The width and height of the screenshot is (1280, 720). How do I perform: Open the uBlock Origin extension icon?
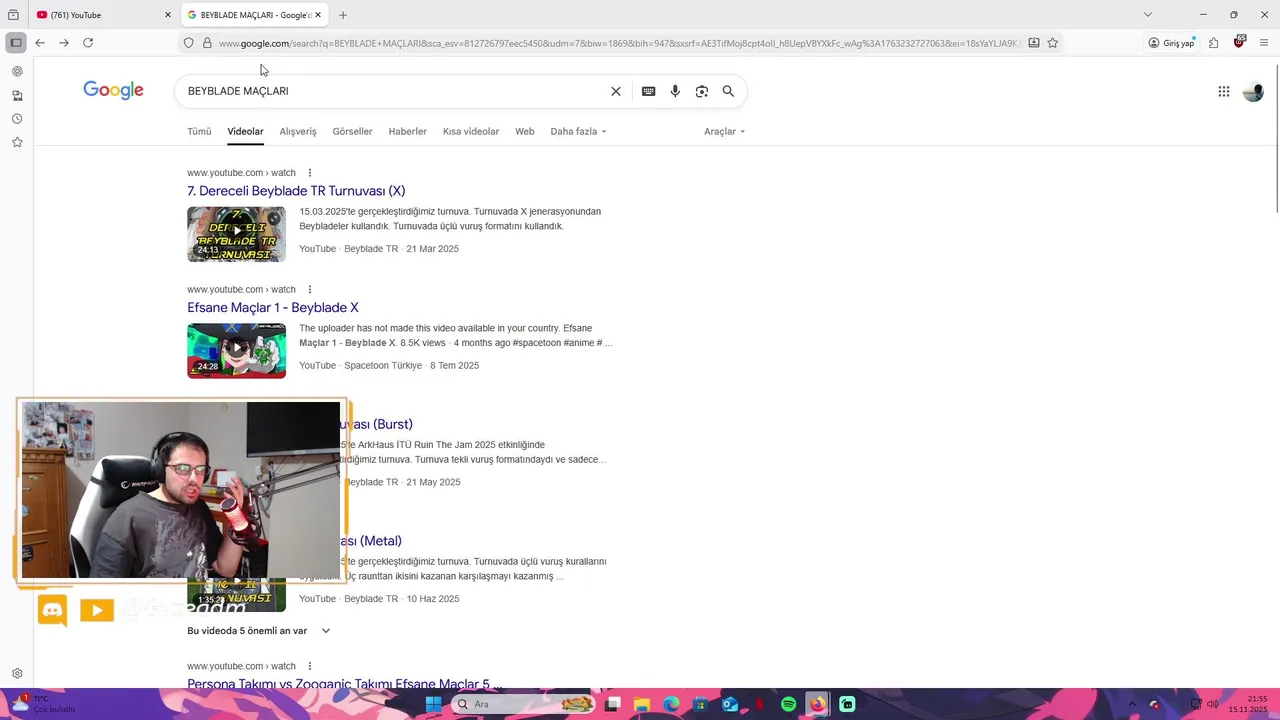(1239, 43)
